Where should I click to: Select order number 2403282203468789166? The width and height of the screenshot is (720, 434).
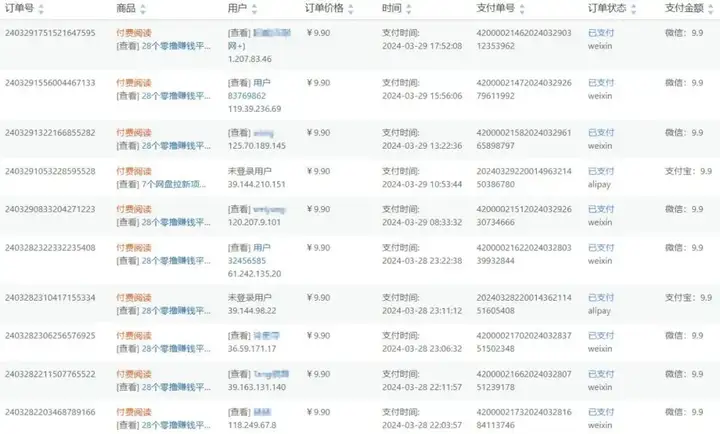(x=50, y=412)
